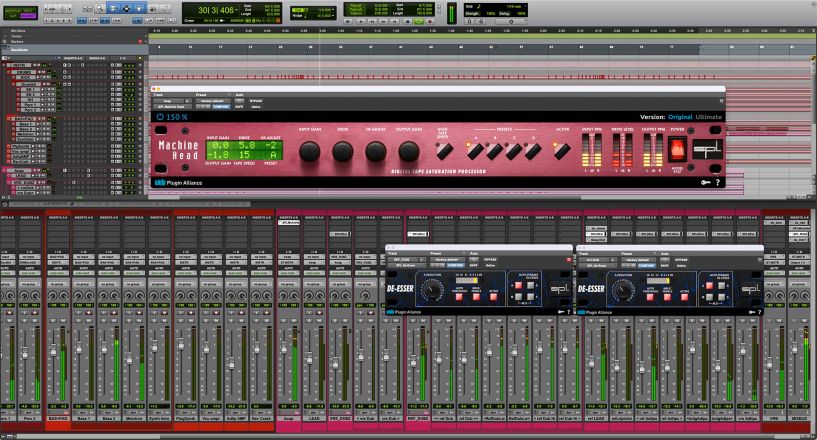Viewport: 817px width, 440px height.
Task: Click Bypass in the Machine Head header
Action: [x=256, y=101]
